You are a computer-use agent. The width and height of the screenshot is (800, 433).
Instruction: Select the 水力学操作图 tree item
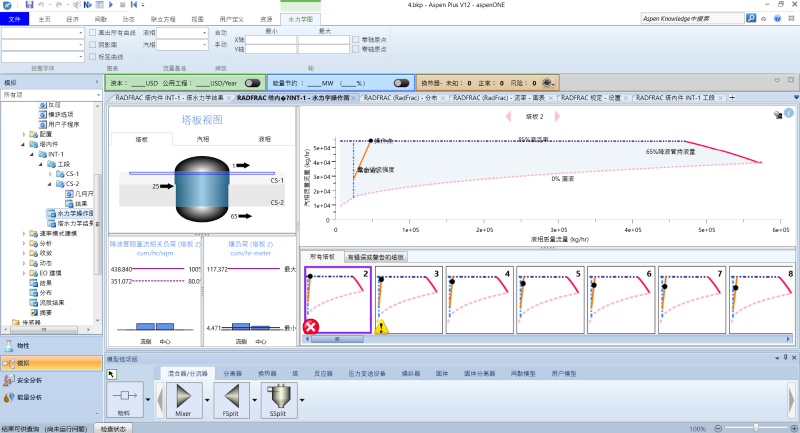70,213
